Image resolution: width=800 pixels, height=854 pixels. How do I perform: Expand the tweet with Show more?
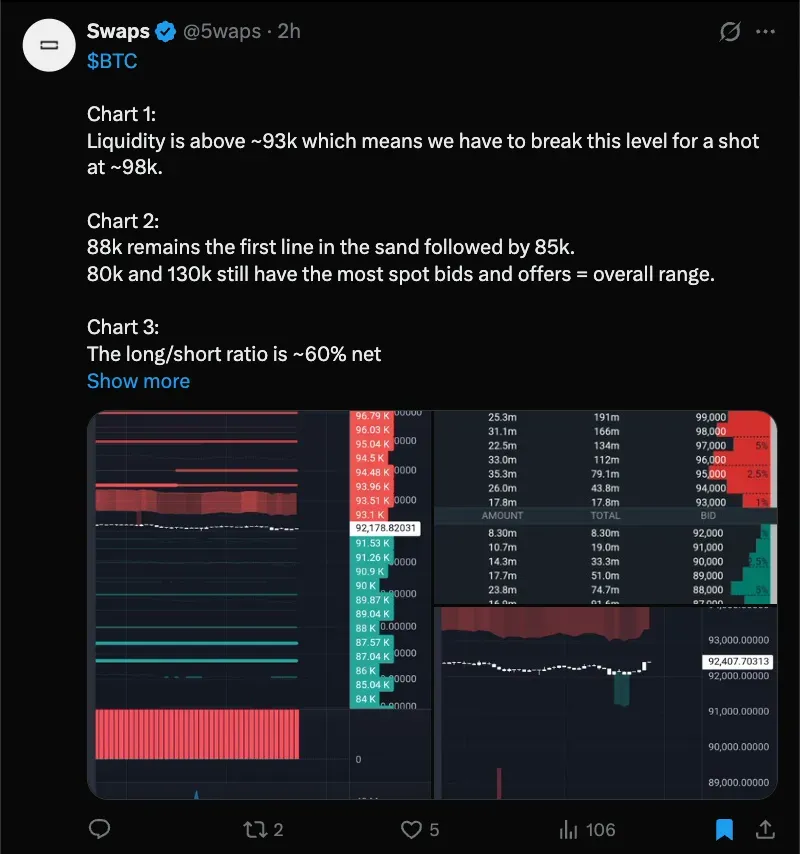click(x=138, y=381)
